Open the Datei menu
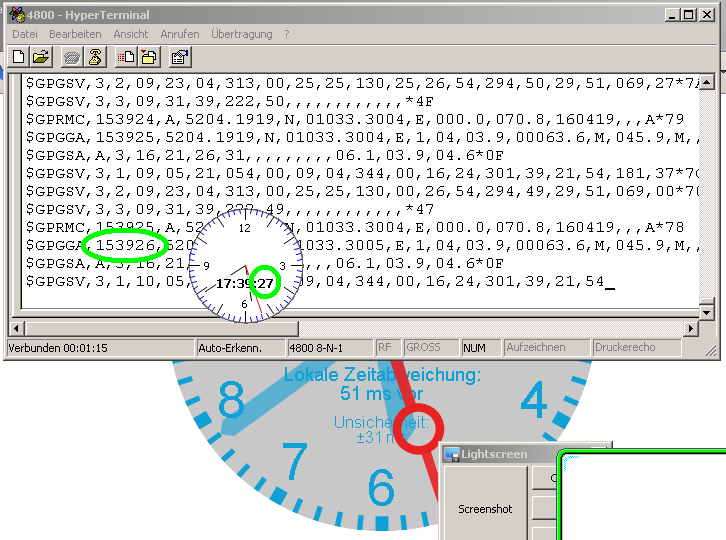The image size is (726, 540). (25, 34)
